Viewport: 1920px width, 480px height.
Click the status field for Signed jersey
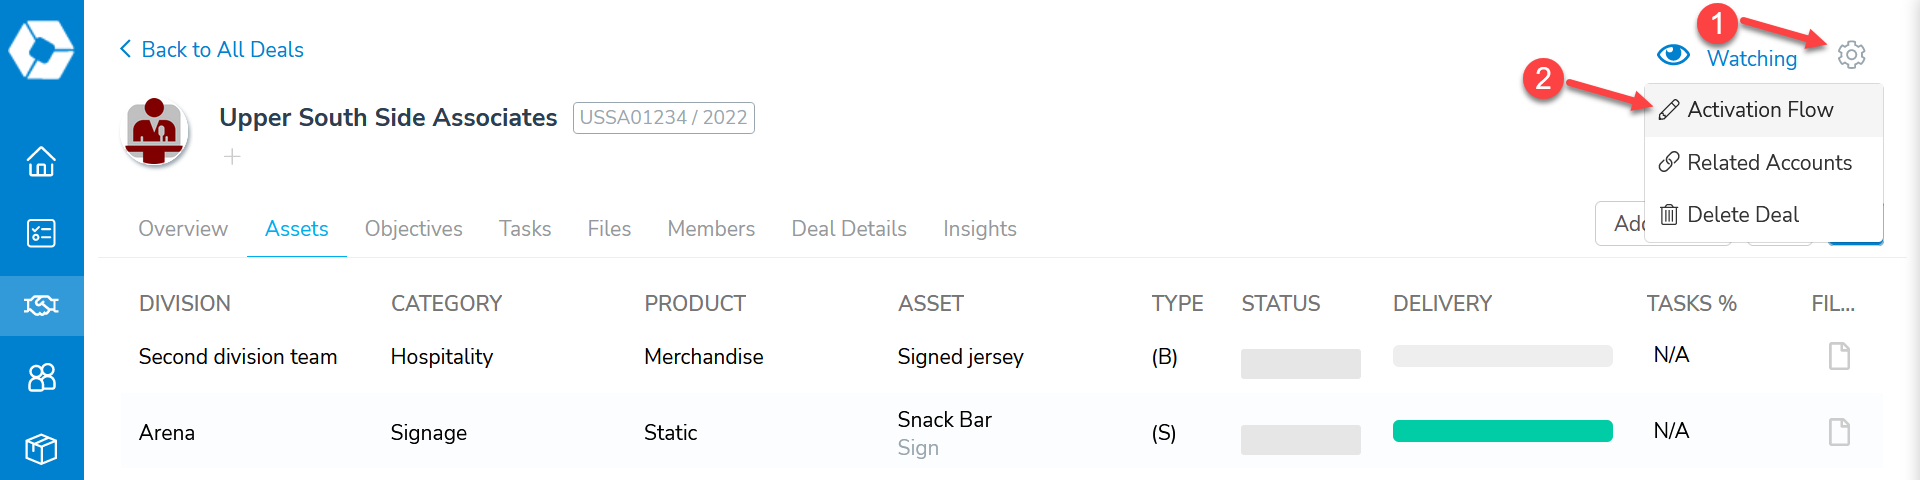1300,364
